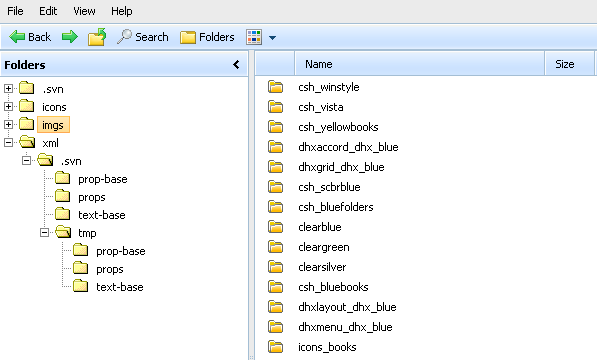Open the View menu
The image size is (597, 360).
coord(84,11)
